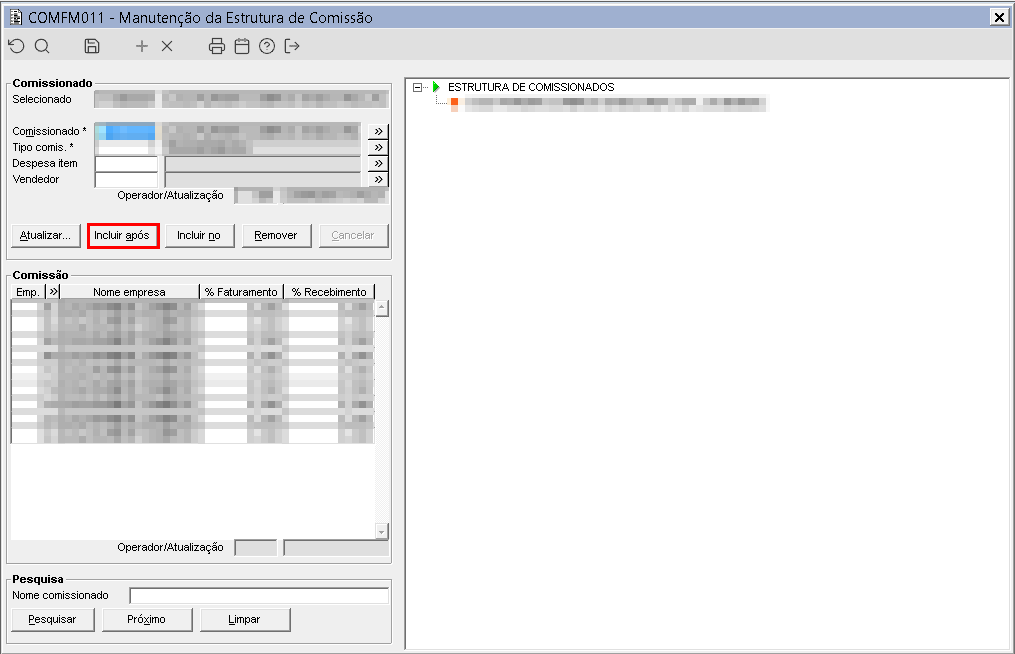
Task: Focus the Nome comissionado search field
Action: 259,596
